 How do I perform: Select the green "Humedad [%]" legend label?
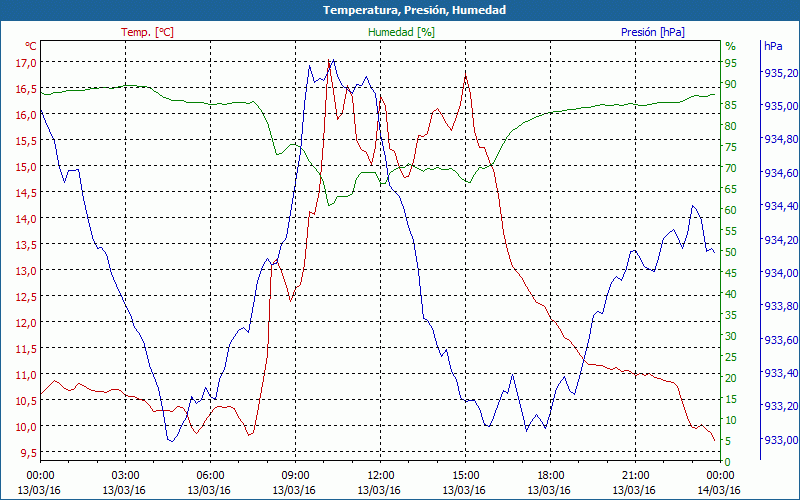click(x=401, y=32)
